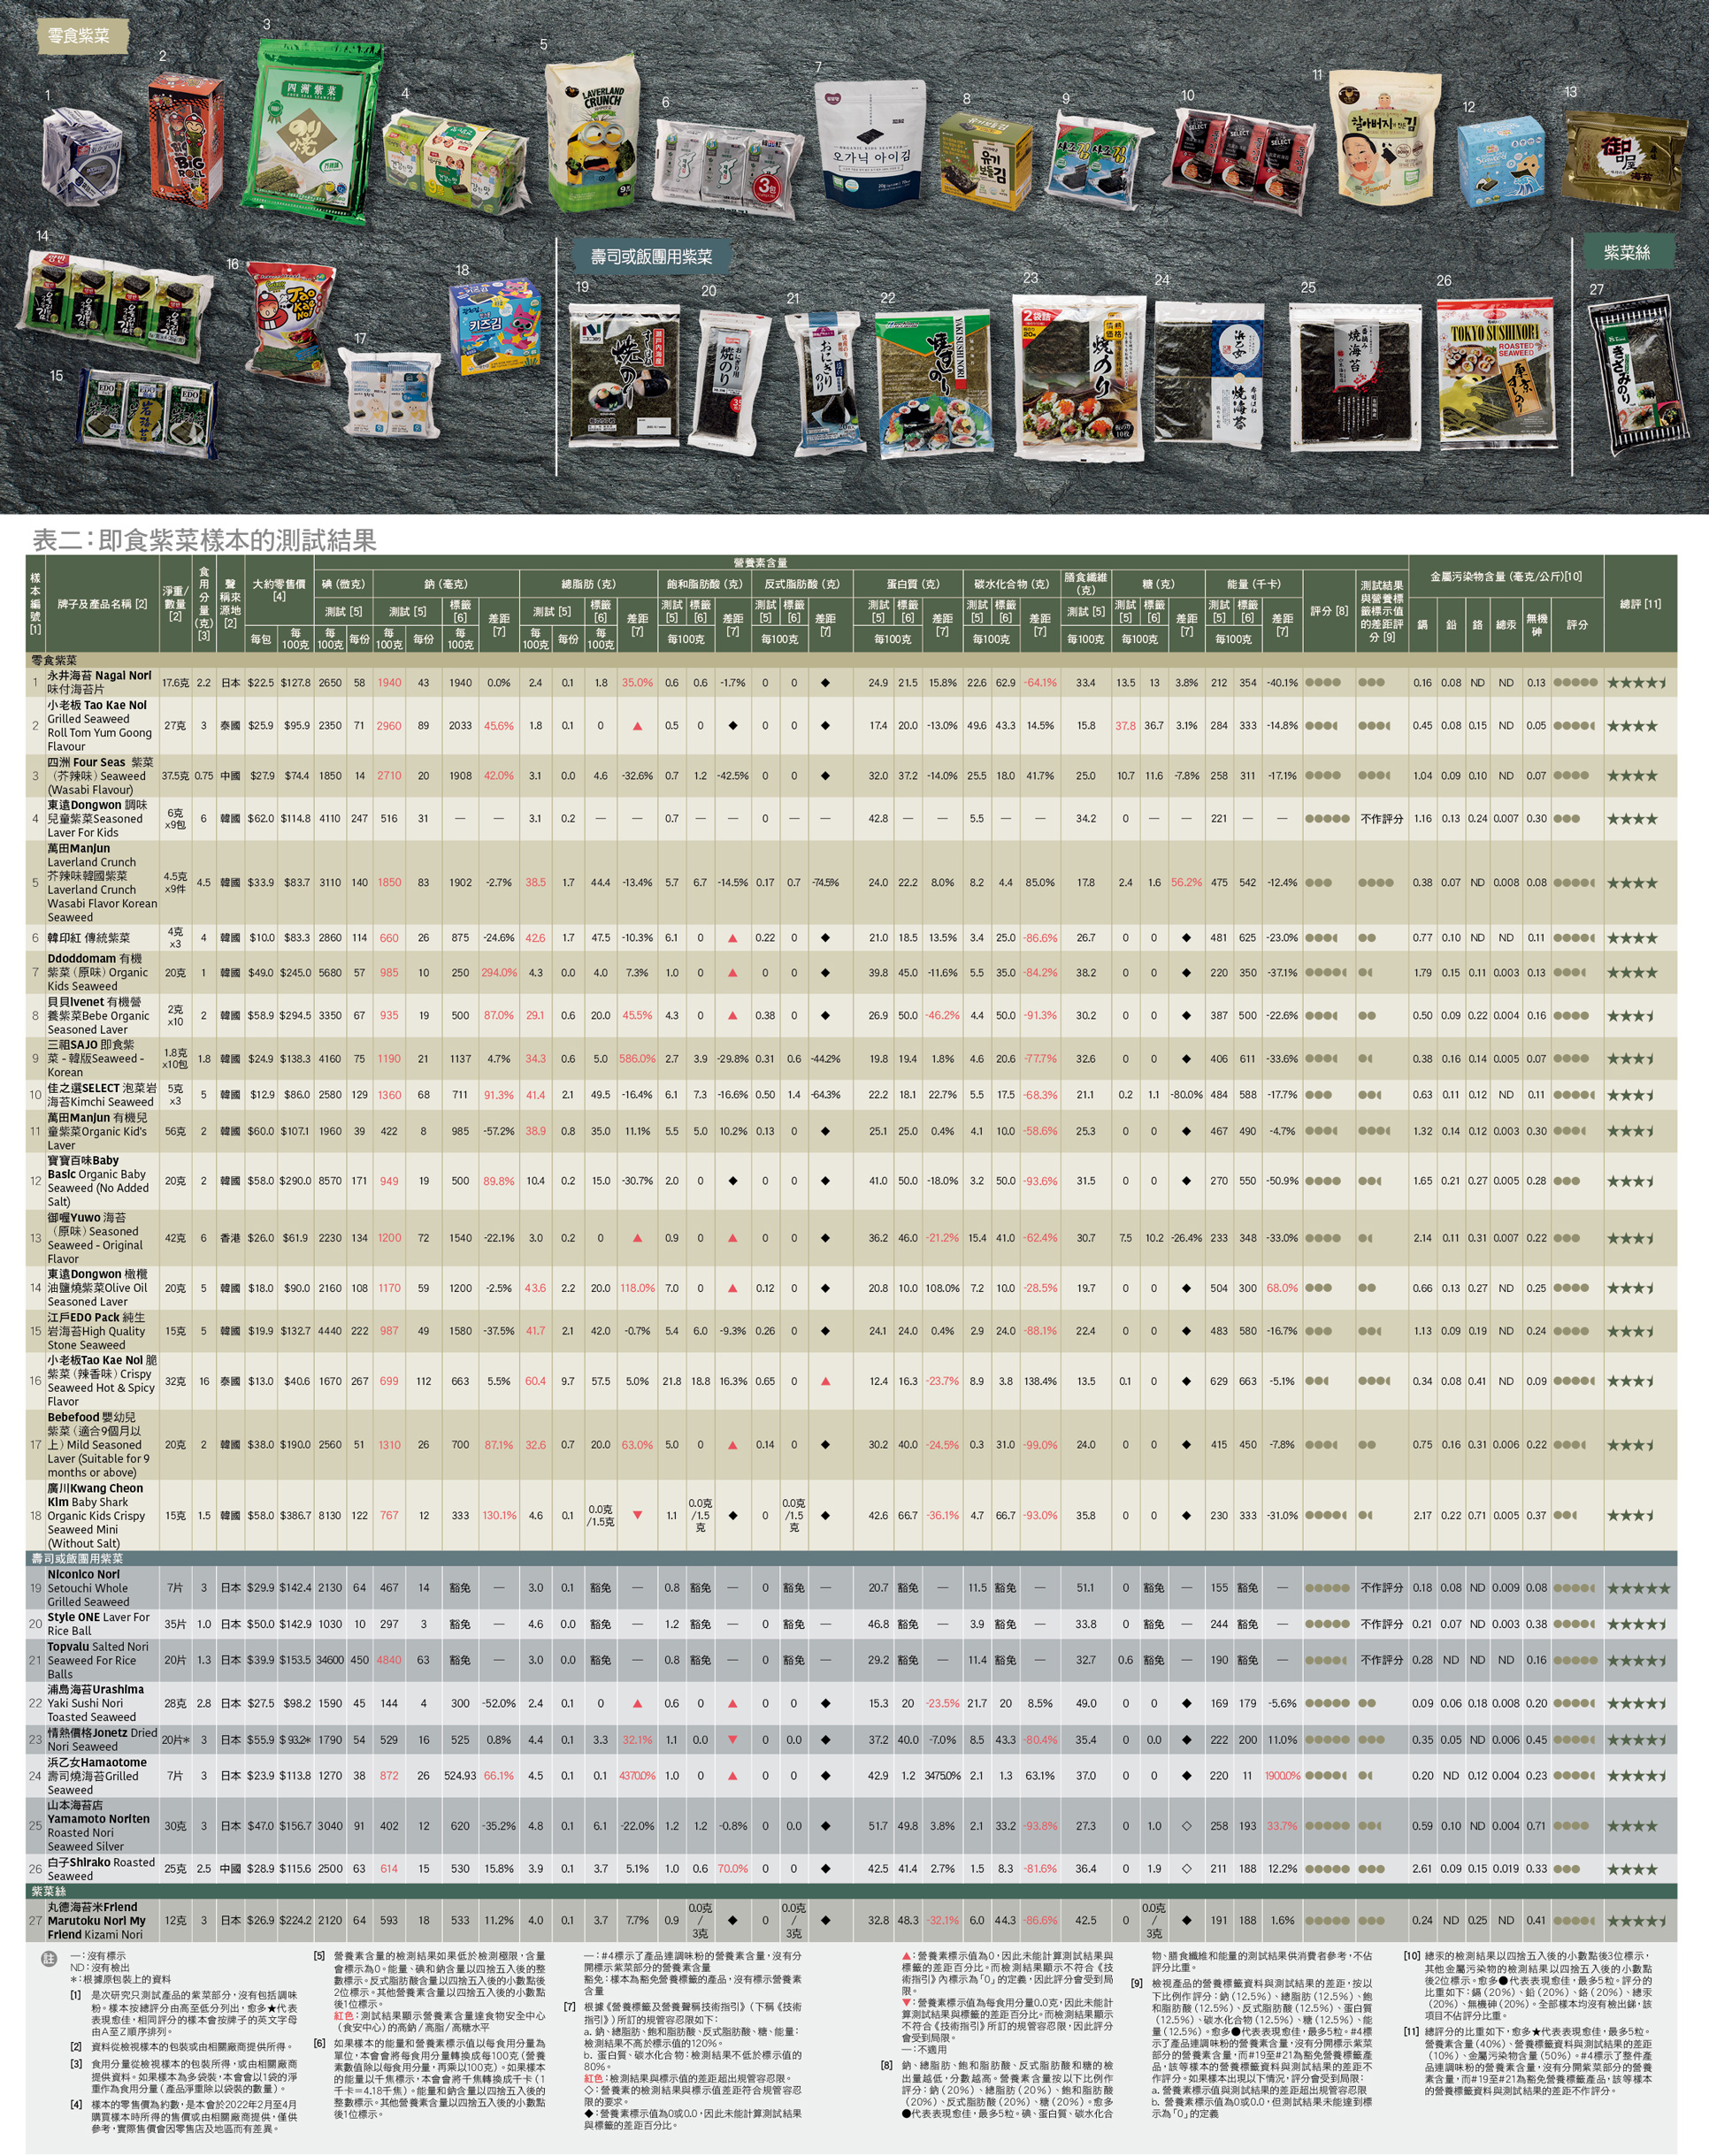
Task: Click the Baby Shark box photo numbered 18
Action: (496, 325)
